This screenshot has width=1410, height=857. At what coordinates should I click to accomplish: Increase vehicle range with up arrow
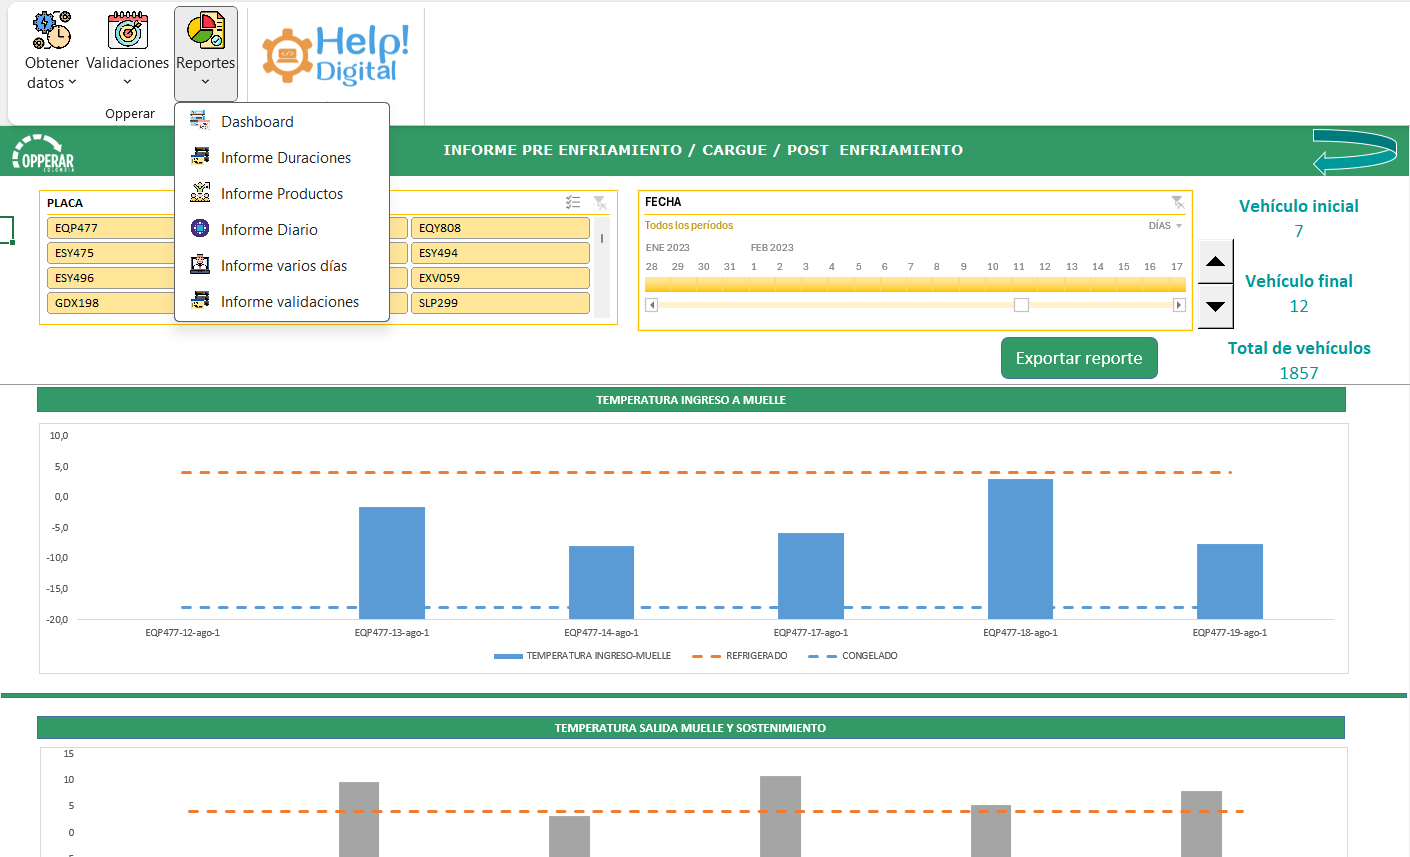pyautogui.click(x=1215, y=262)
